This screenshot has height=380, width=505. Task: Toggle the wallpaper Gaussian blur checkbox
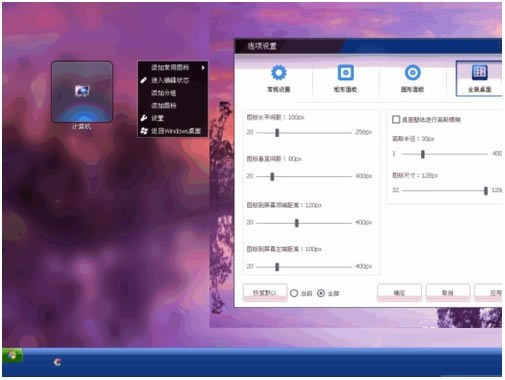tap(396, 120)
